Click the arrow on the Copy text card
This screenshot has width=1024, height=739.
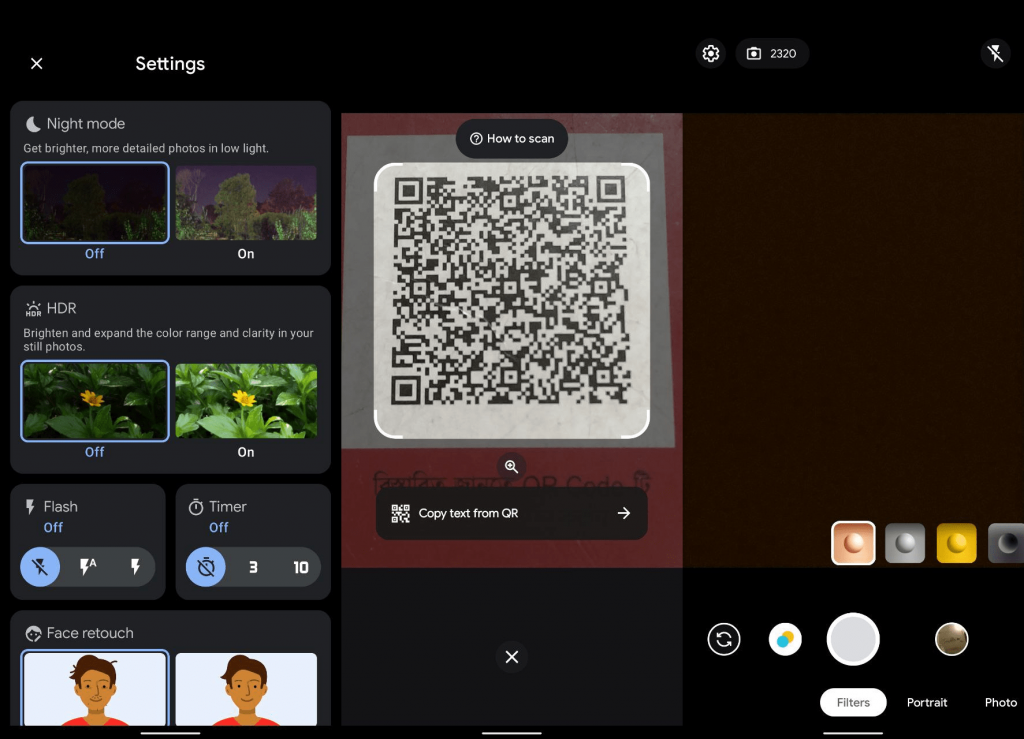point(624,513)
